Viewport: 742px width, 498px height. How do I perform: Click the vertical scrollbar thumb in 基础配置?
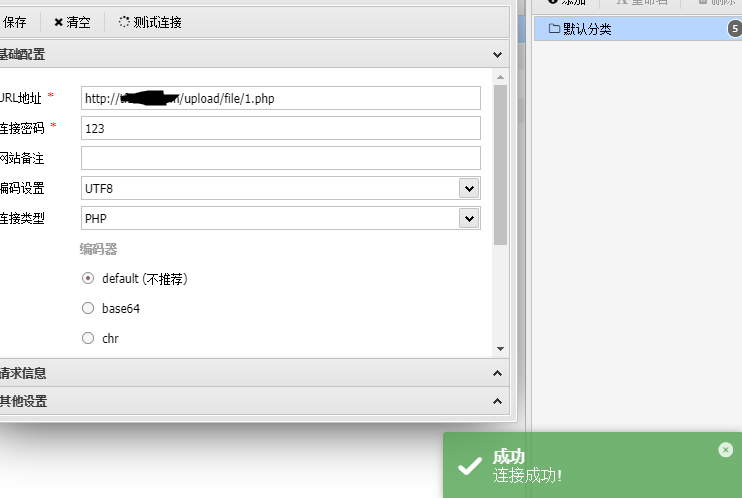click(500, 165)
